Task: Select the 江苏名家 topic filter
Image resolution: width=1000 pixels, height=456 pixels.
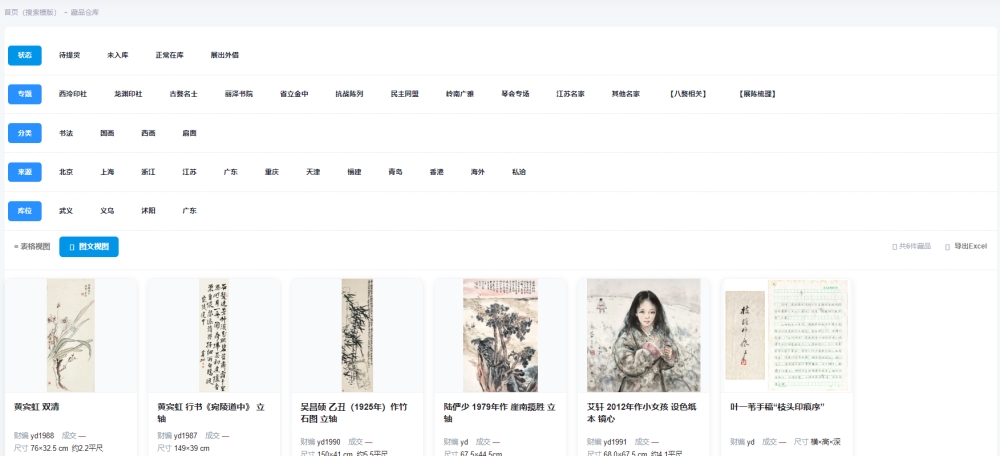Action: 570,94
